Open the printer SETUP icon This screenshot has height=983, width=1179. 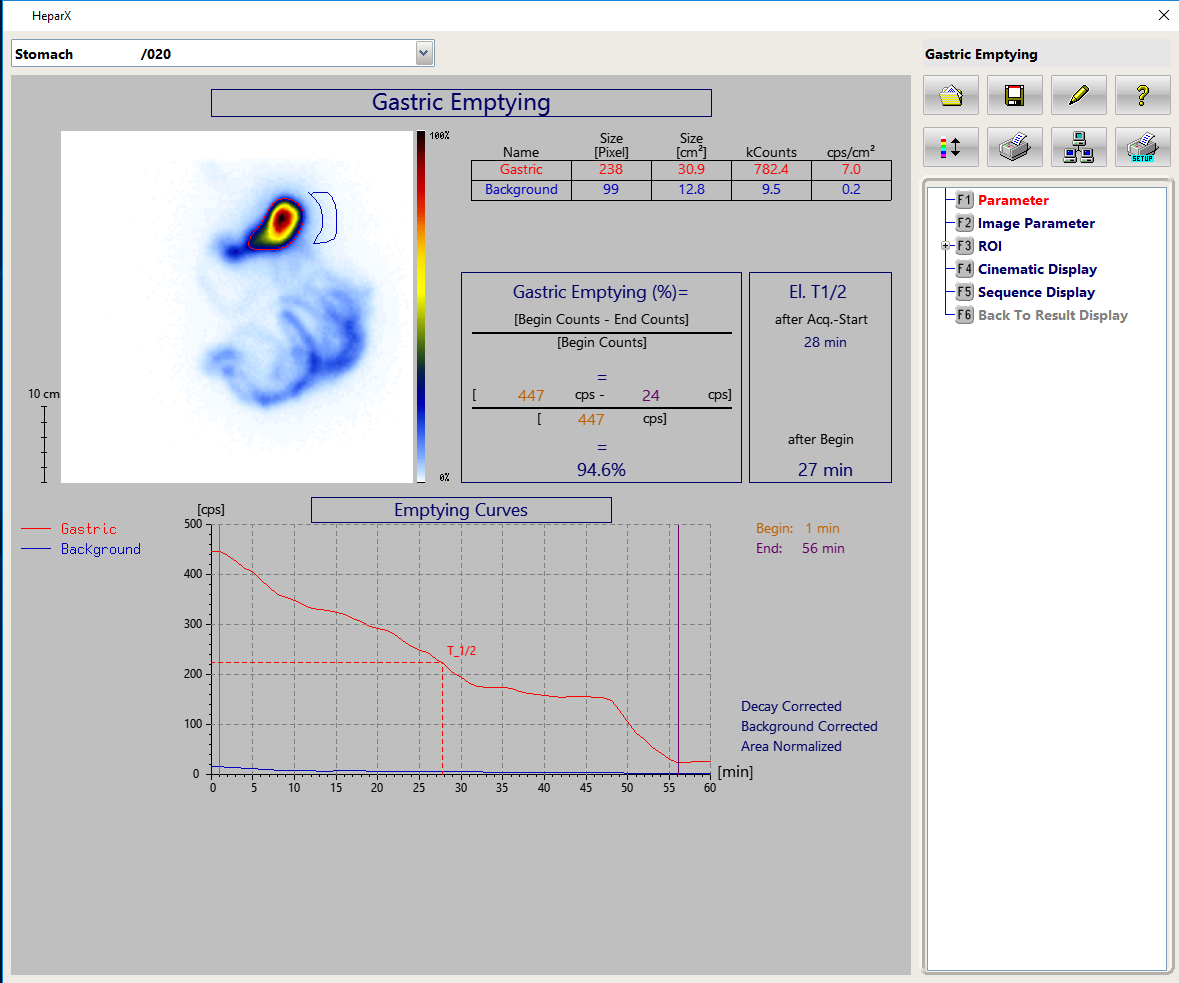click(x=1142, y=147)
